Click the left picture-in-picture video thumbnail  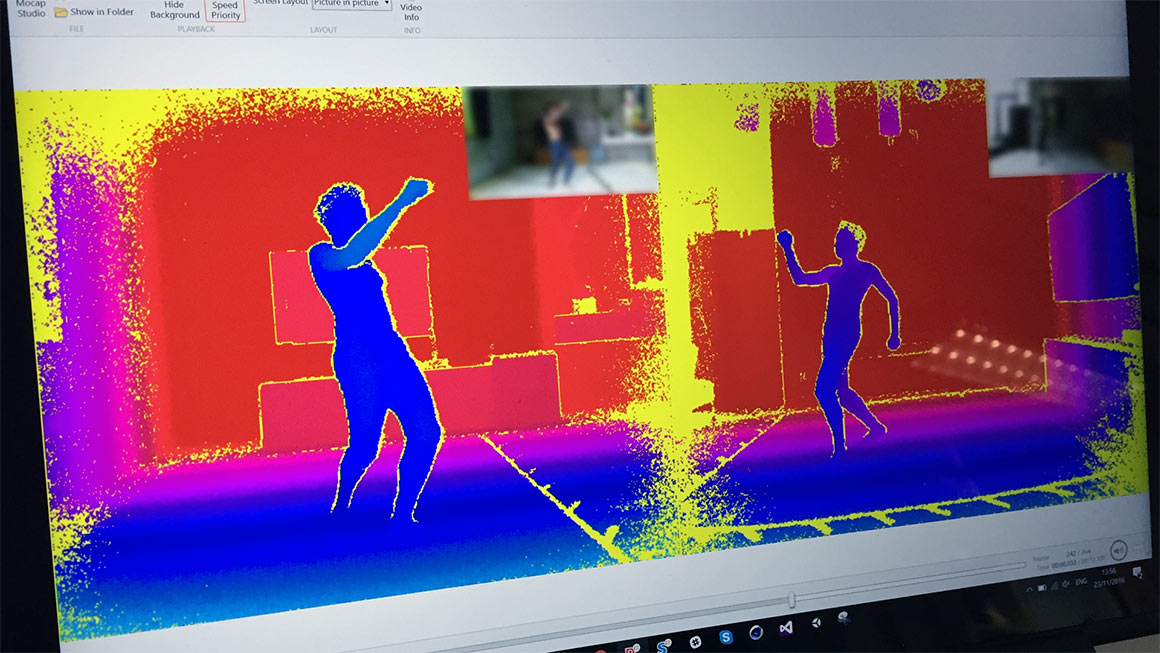click(562, 141)
